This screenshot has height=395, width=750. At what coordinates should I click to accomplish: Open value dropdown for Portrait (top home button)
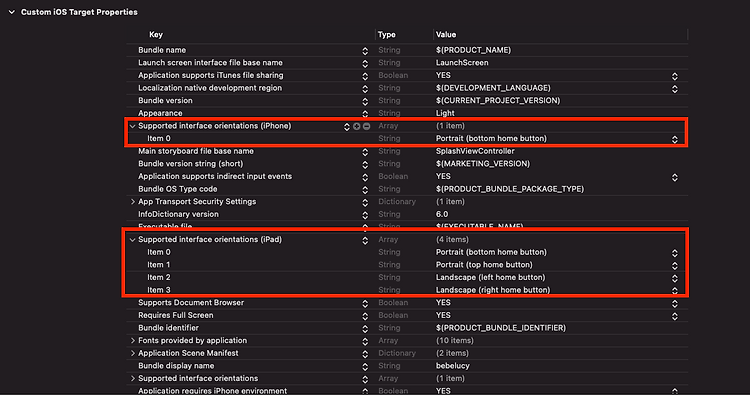click(x=674, y=265)
